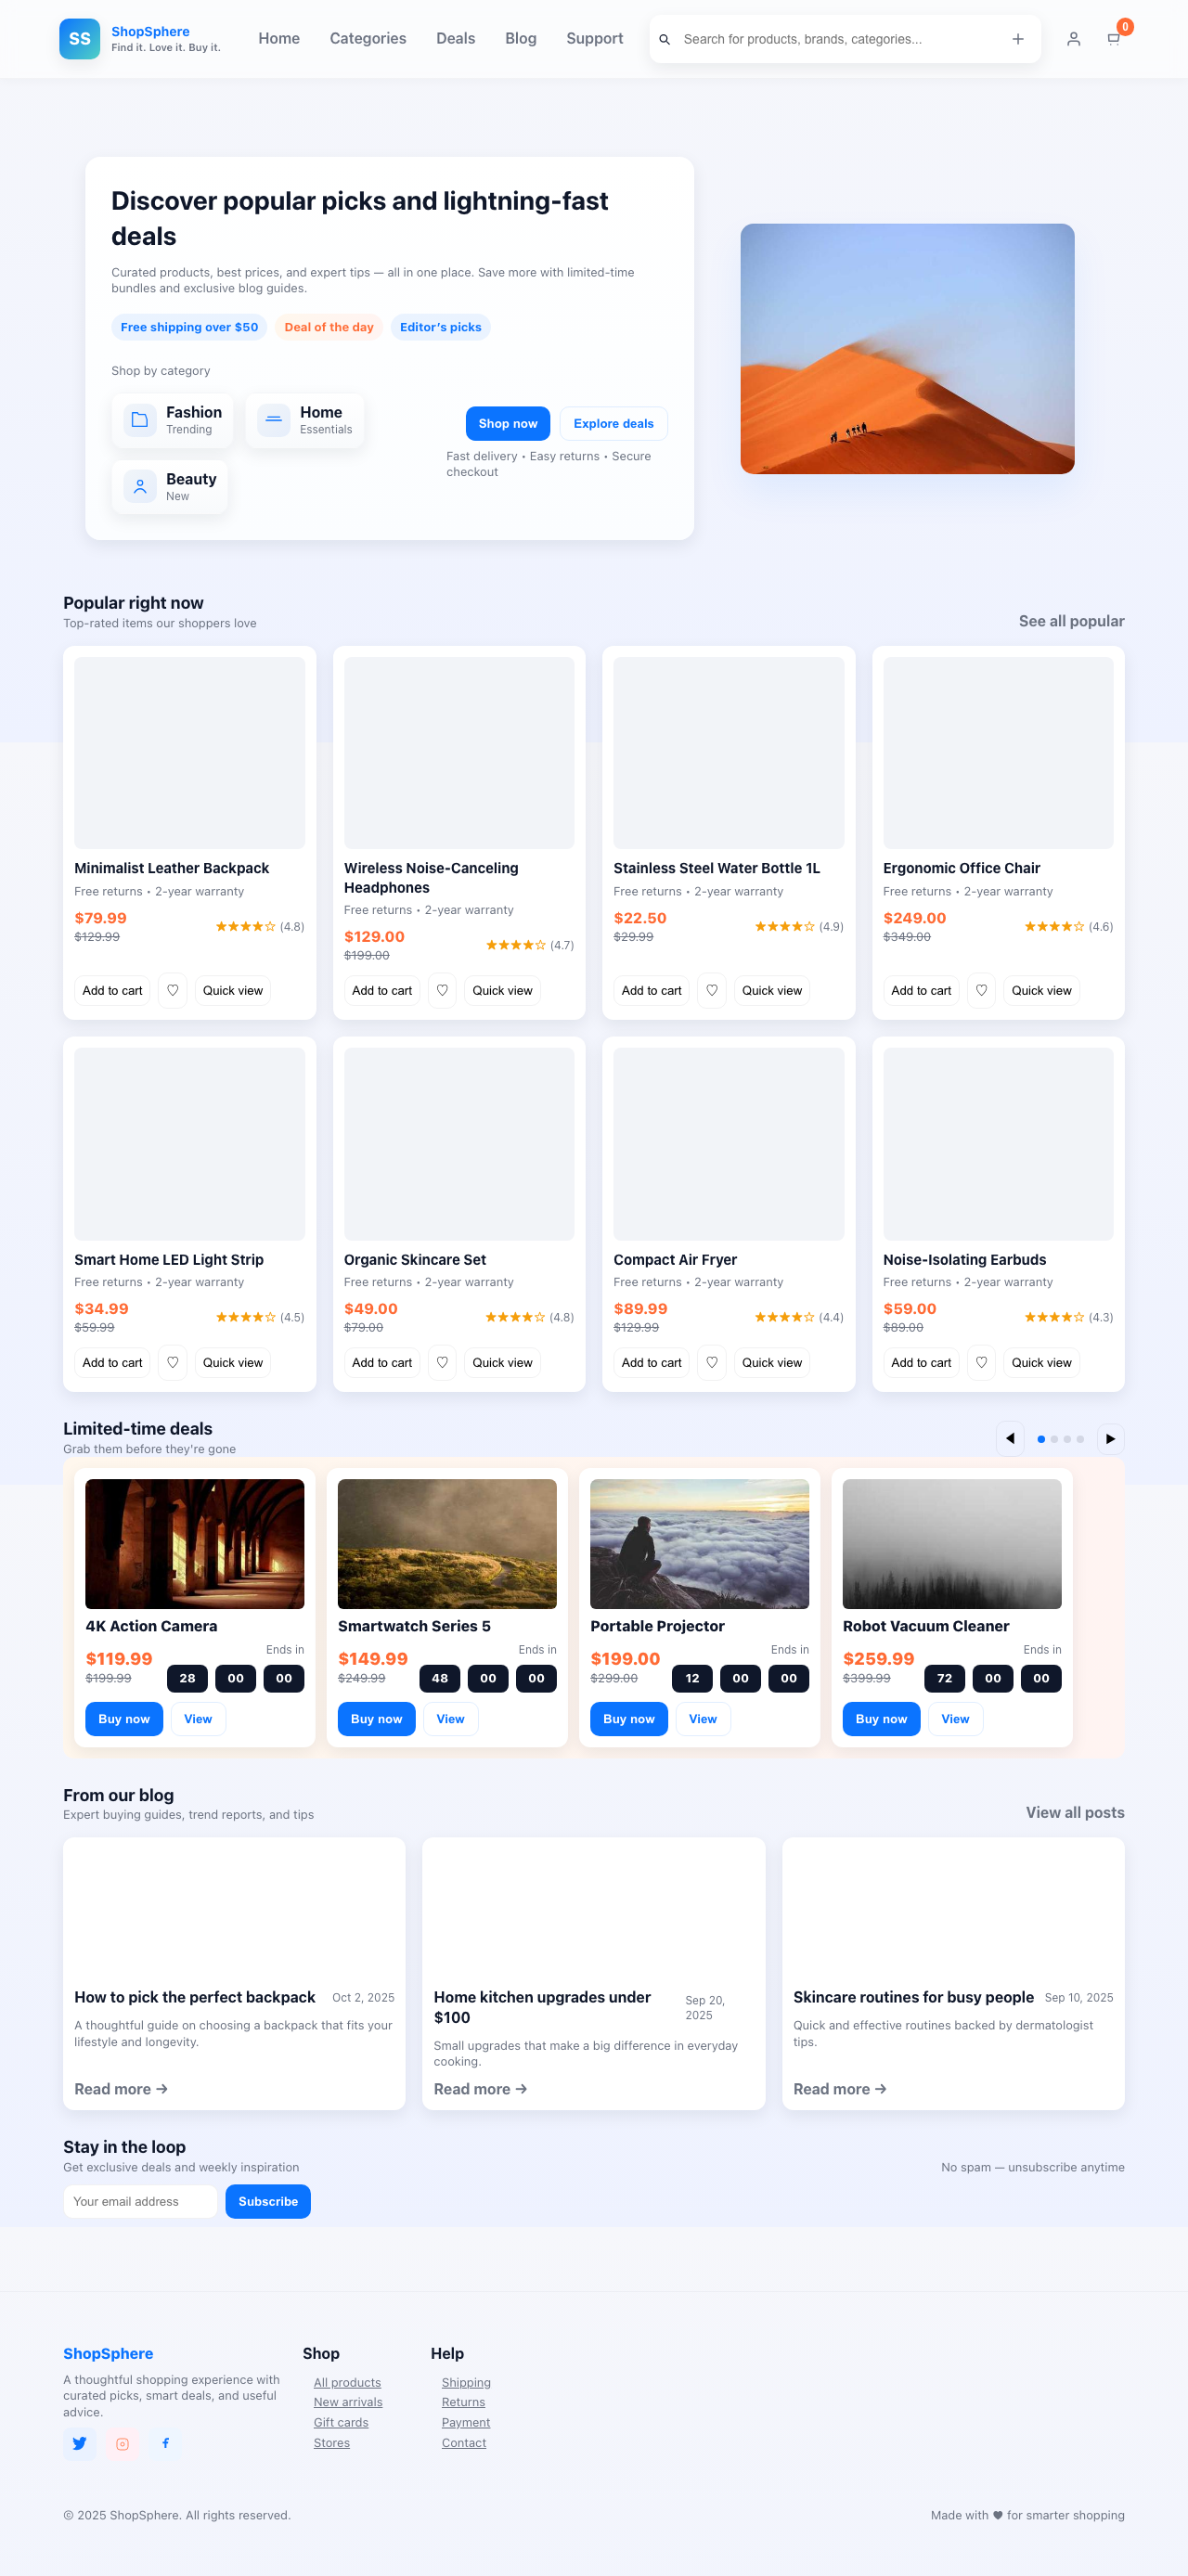Open the Home nav item

pos(279,38)
